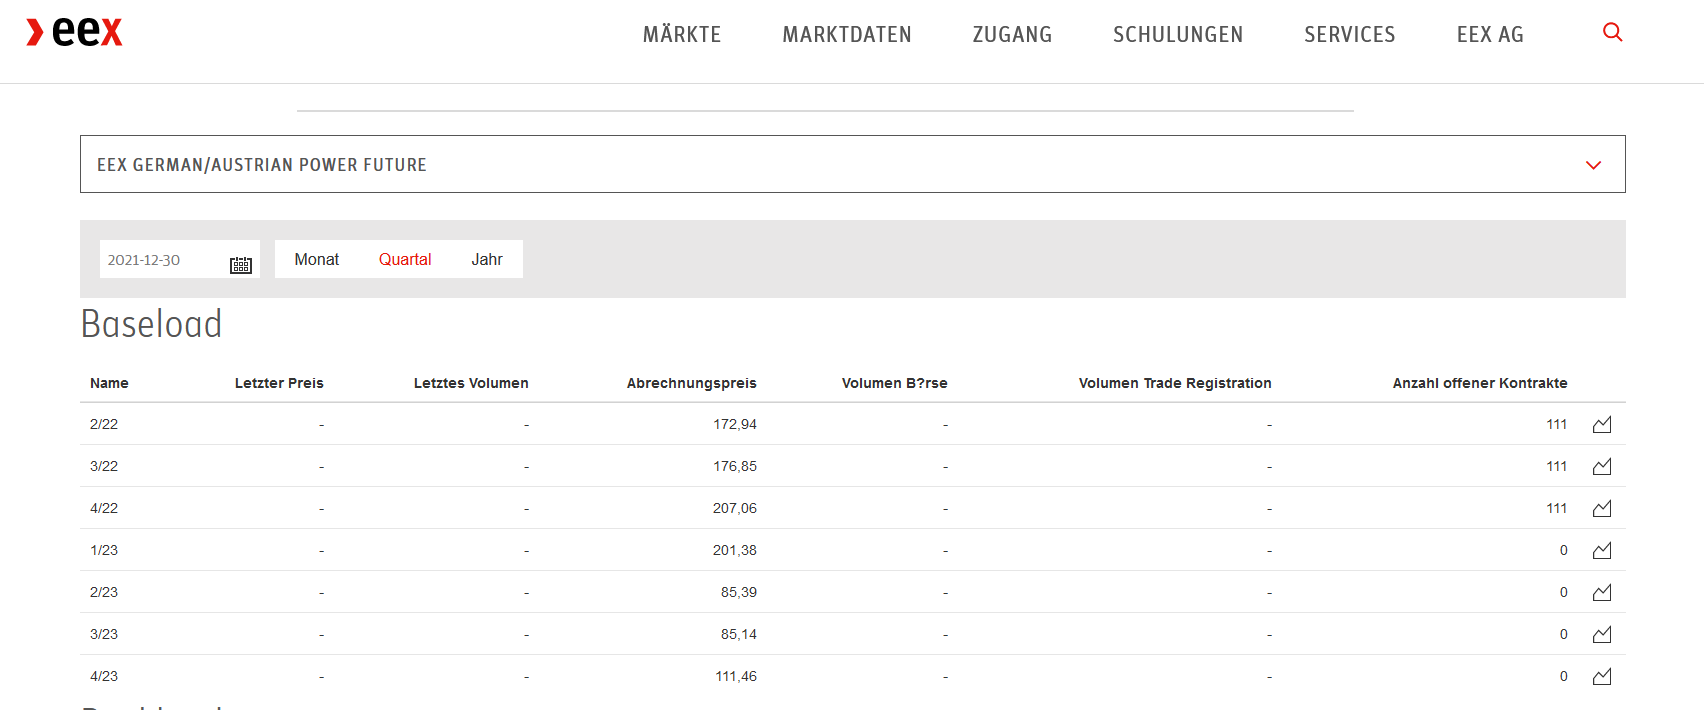Click the Baseload heading
This screenshot has height=710, width=1704.
(x=151, y=324)
